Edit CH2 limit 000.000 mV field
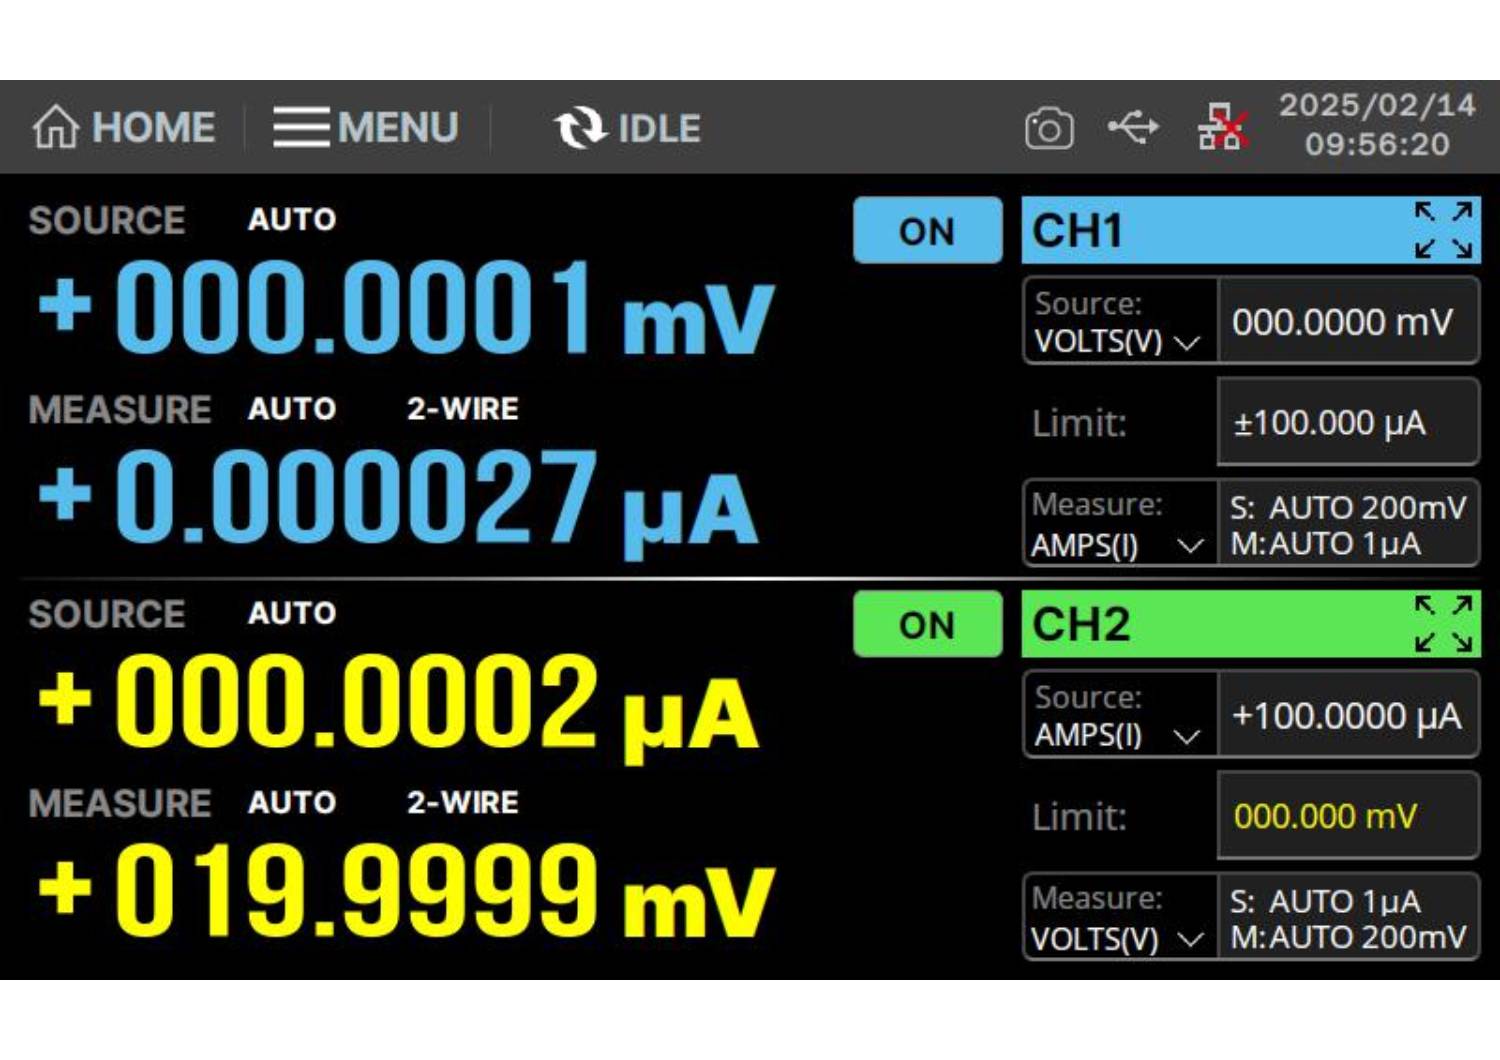 click(x=1346, y=816)
